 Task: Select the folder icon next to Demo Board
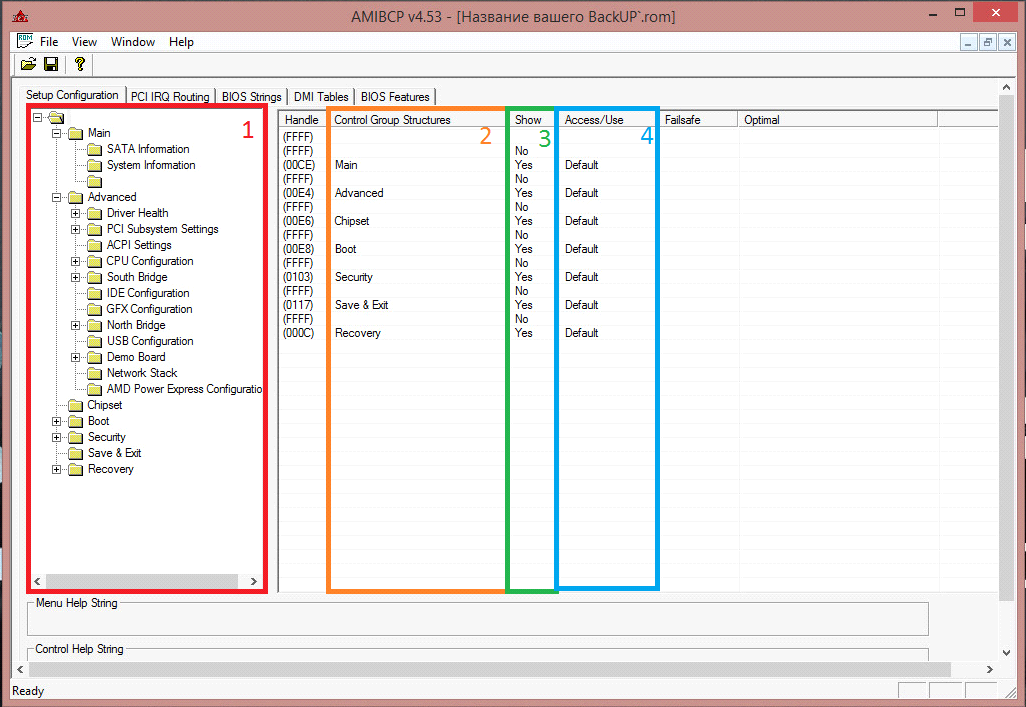pyautogui.click(x=92, y=356)
